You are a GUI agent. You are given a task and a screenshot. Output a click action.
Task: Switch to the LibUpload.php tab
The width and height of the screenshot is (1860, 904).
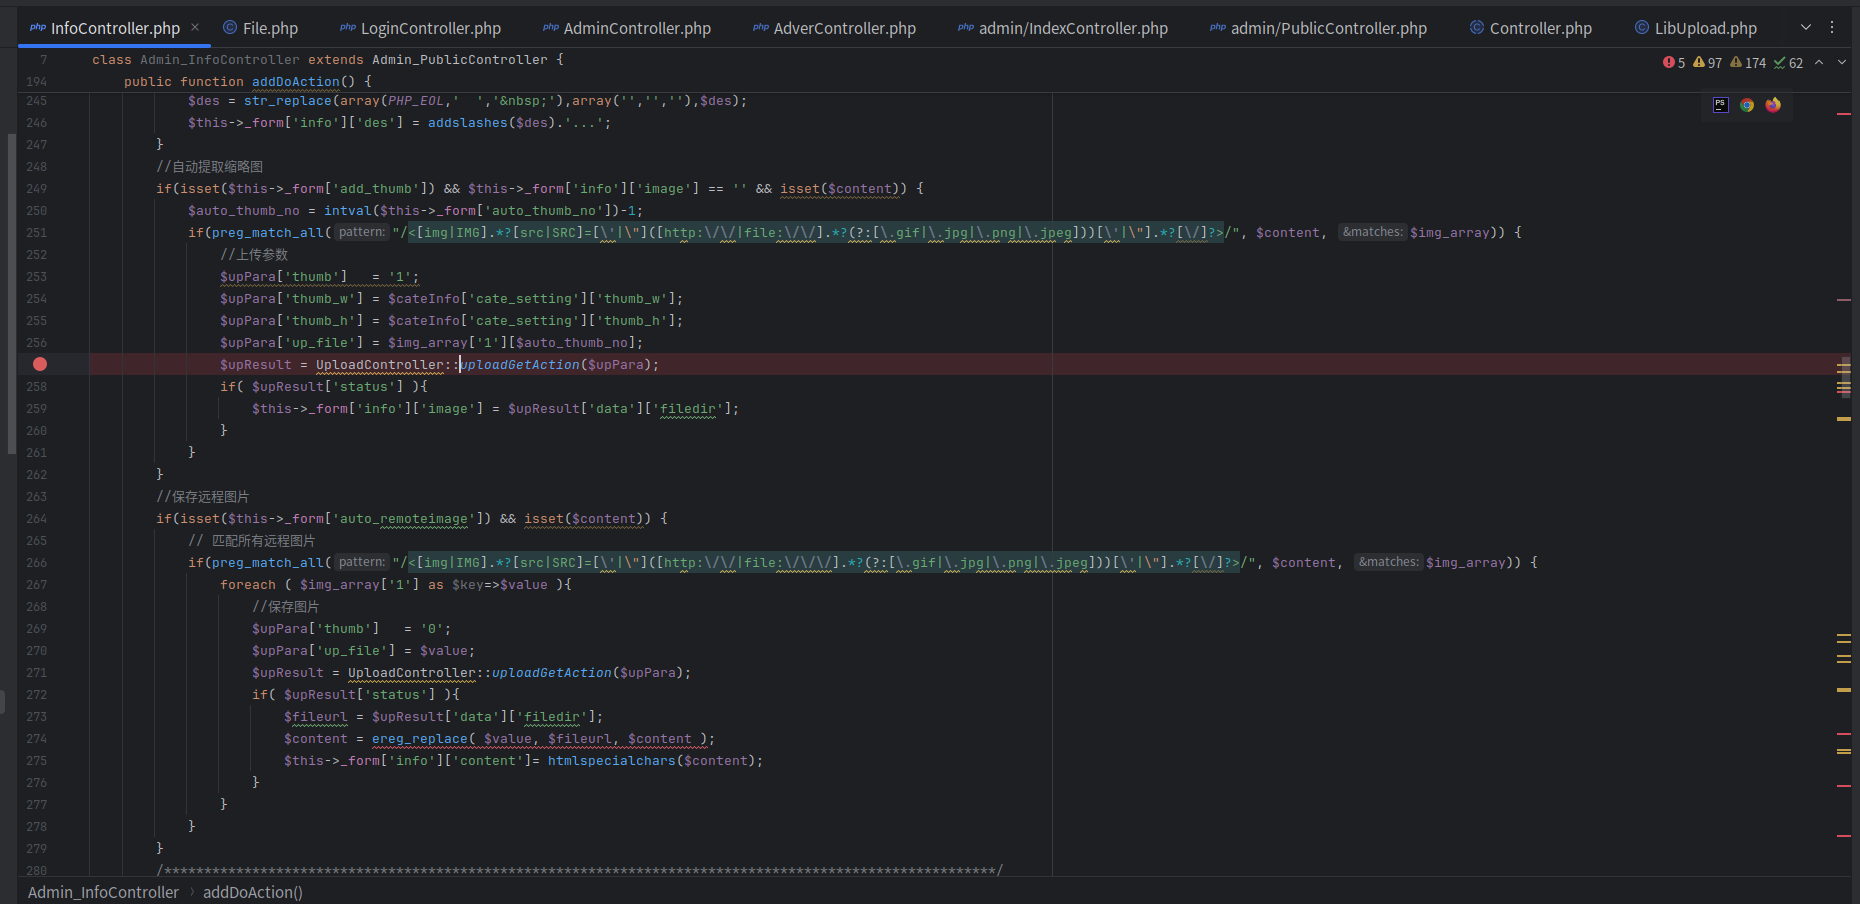tap(1705, 29)
